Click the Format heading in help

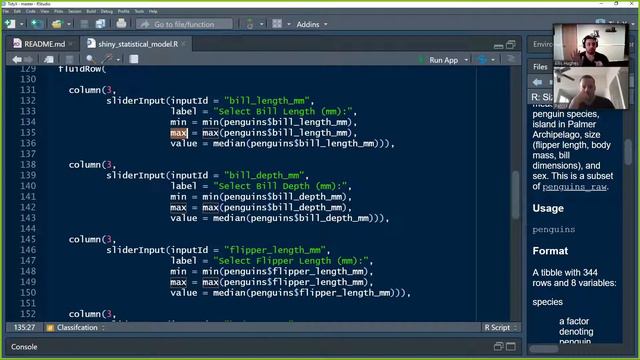point(550,251)
